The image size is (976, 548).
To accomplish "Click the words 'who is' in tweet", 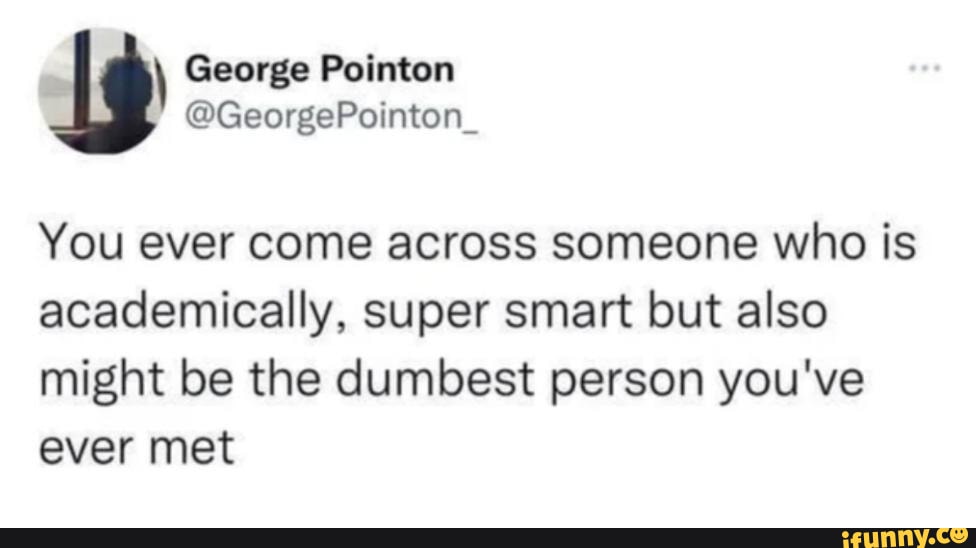I will (x=845, y=243).
